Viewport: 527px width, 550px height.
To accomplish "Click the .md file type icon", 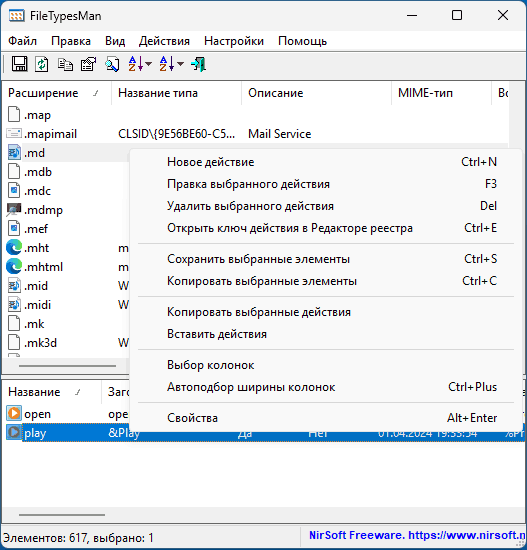I will tap(14, 153).
